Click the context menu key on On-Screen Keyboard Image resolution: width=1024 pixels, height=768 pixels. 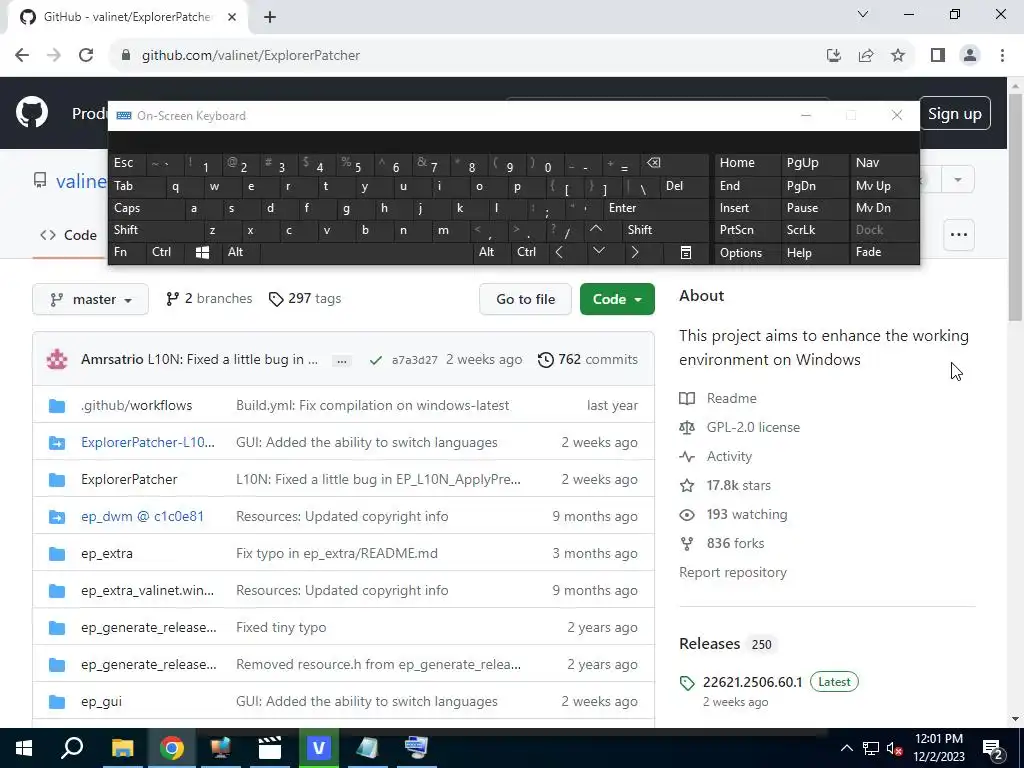pos(686,253)
